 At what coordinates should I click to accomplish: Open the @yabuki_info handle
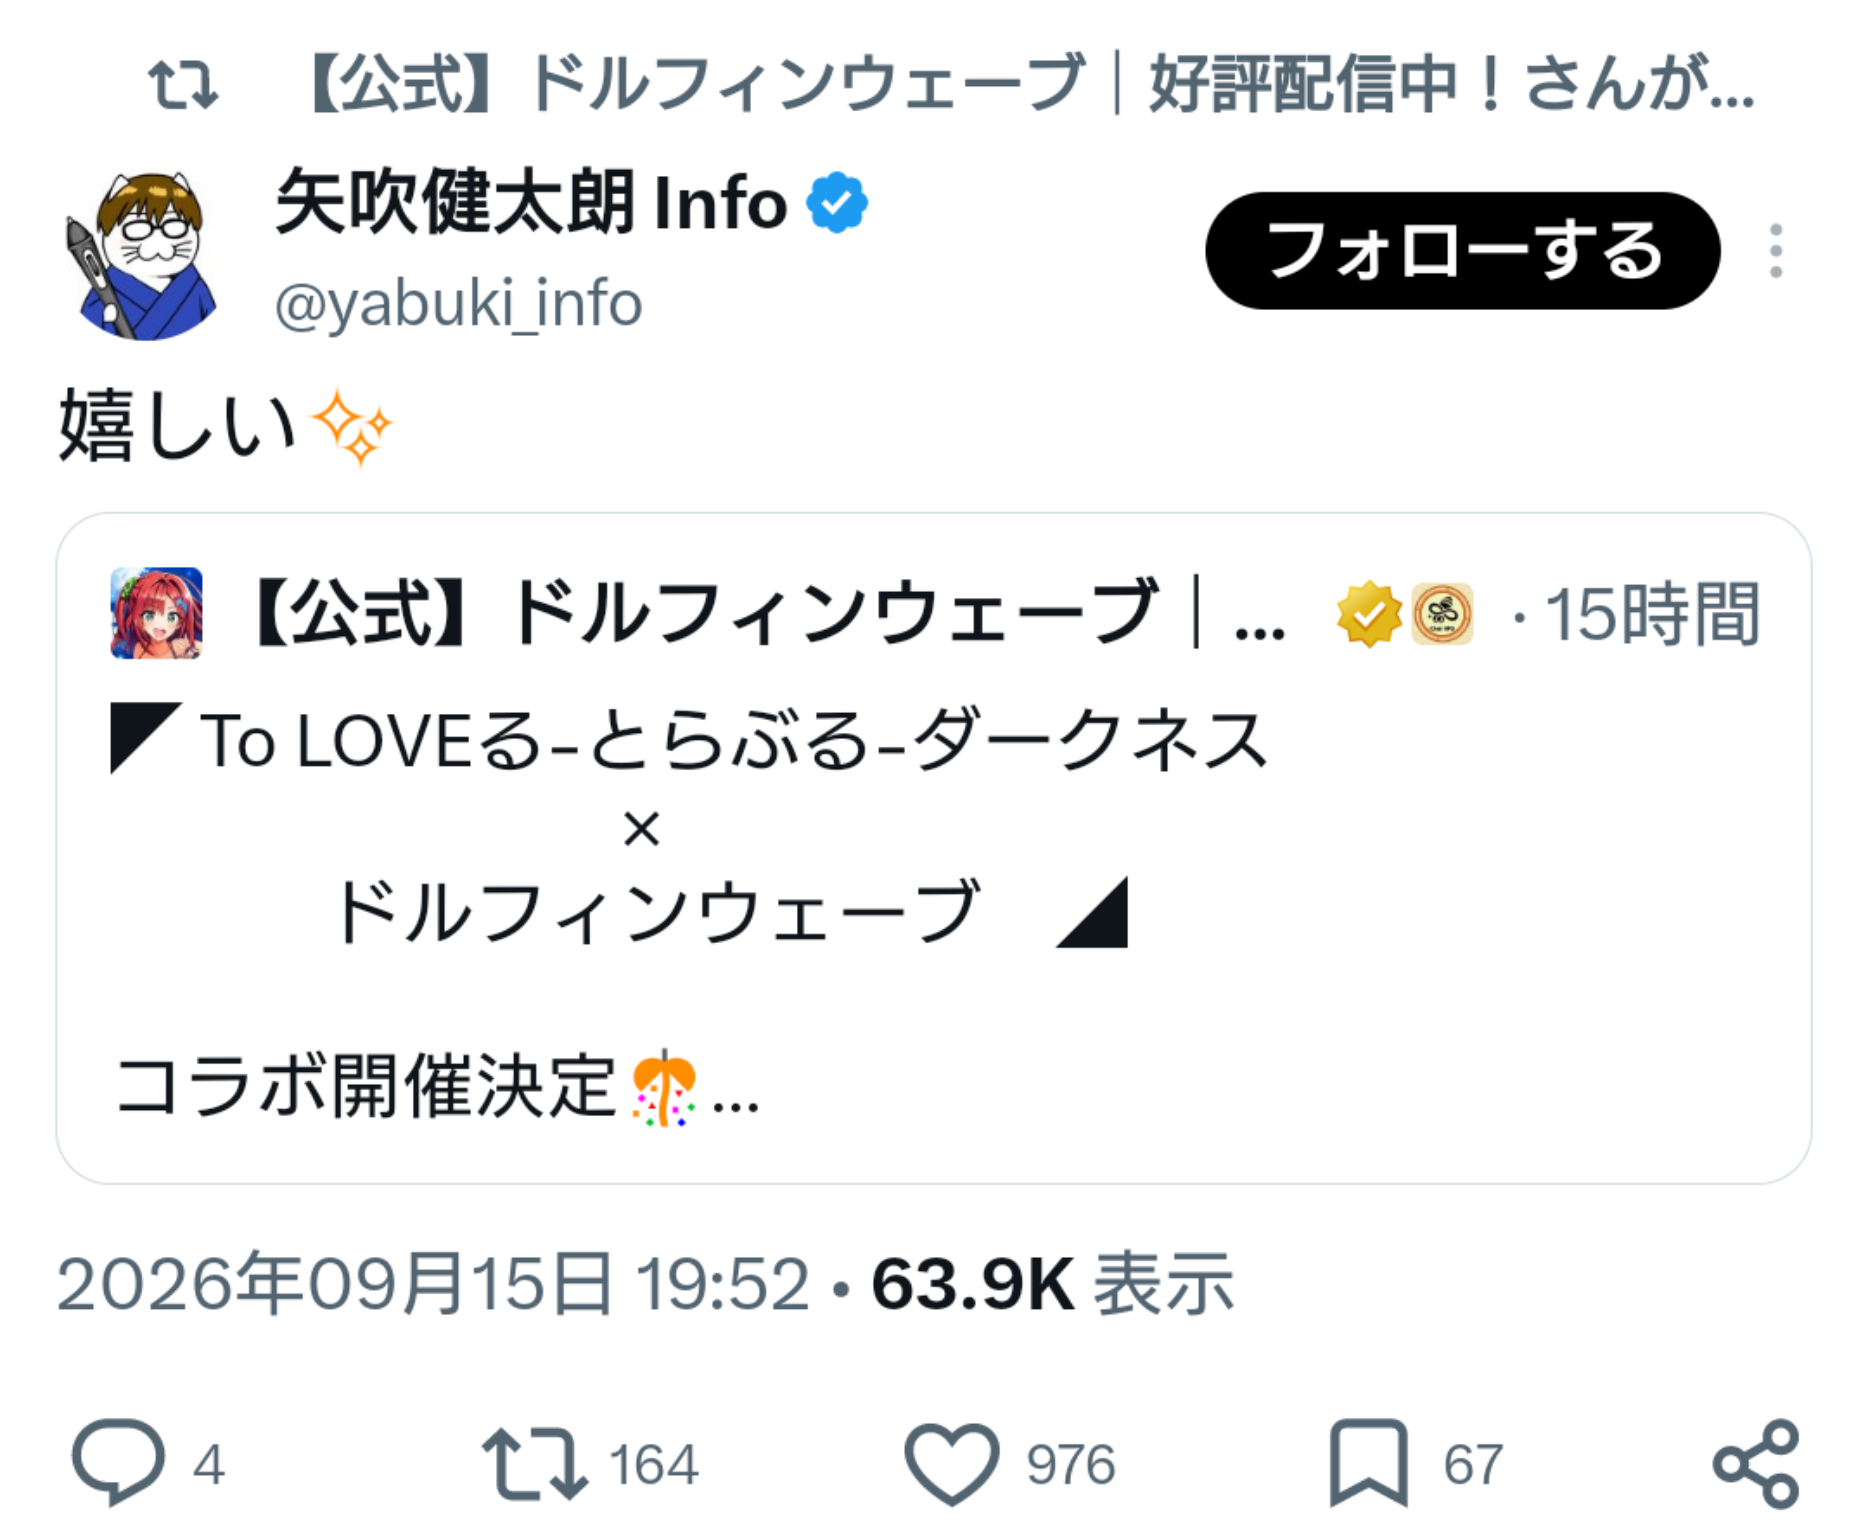(458, 304)
